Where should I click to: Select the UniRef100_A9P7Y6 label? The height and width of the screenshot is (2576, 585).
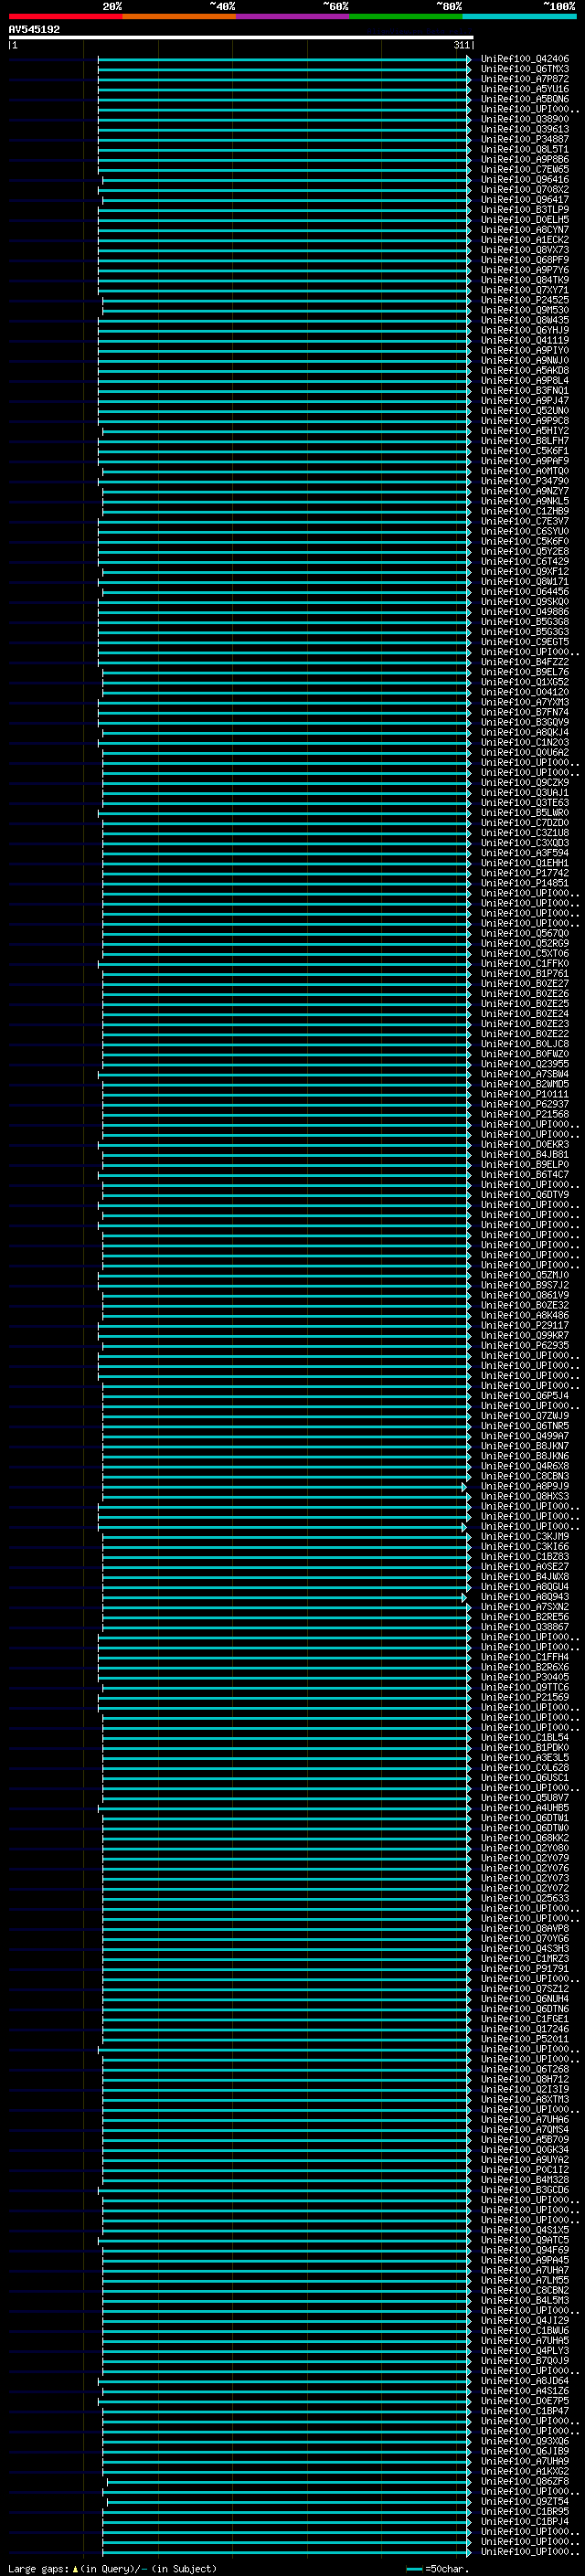tap(525, 270)
